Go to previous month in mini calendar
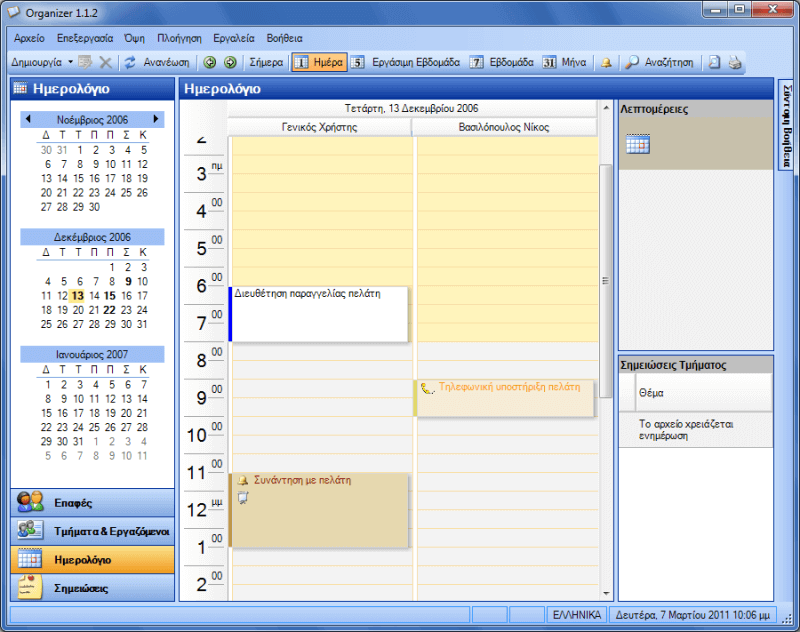Screen dimensions: 800x632 [28, 119]
